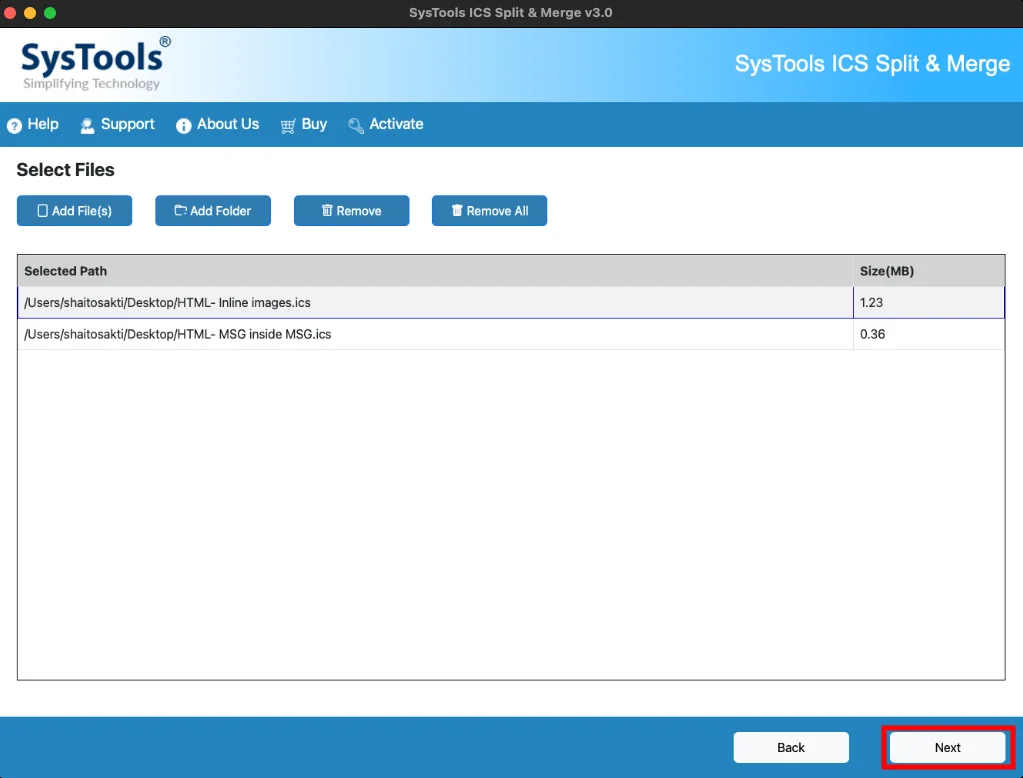Open the Buy menu item
Image resolution: width=1023 pixels, height=778 pixels.
point(303,125)
